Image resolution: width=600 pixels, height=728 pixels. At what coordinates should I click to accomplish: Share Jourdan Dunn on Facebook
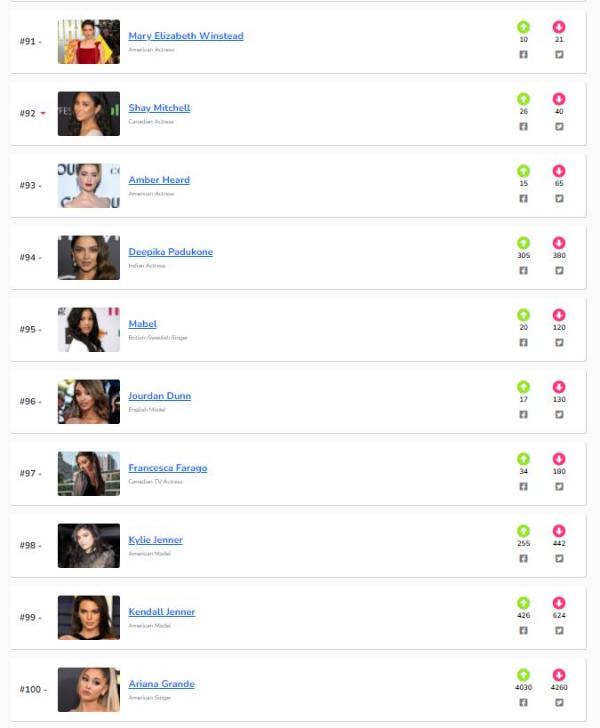523,414
